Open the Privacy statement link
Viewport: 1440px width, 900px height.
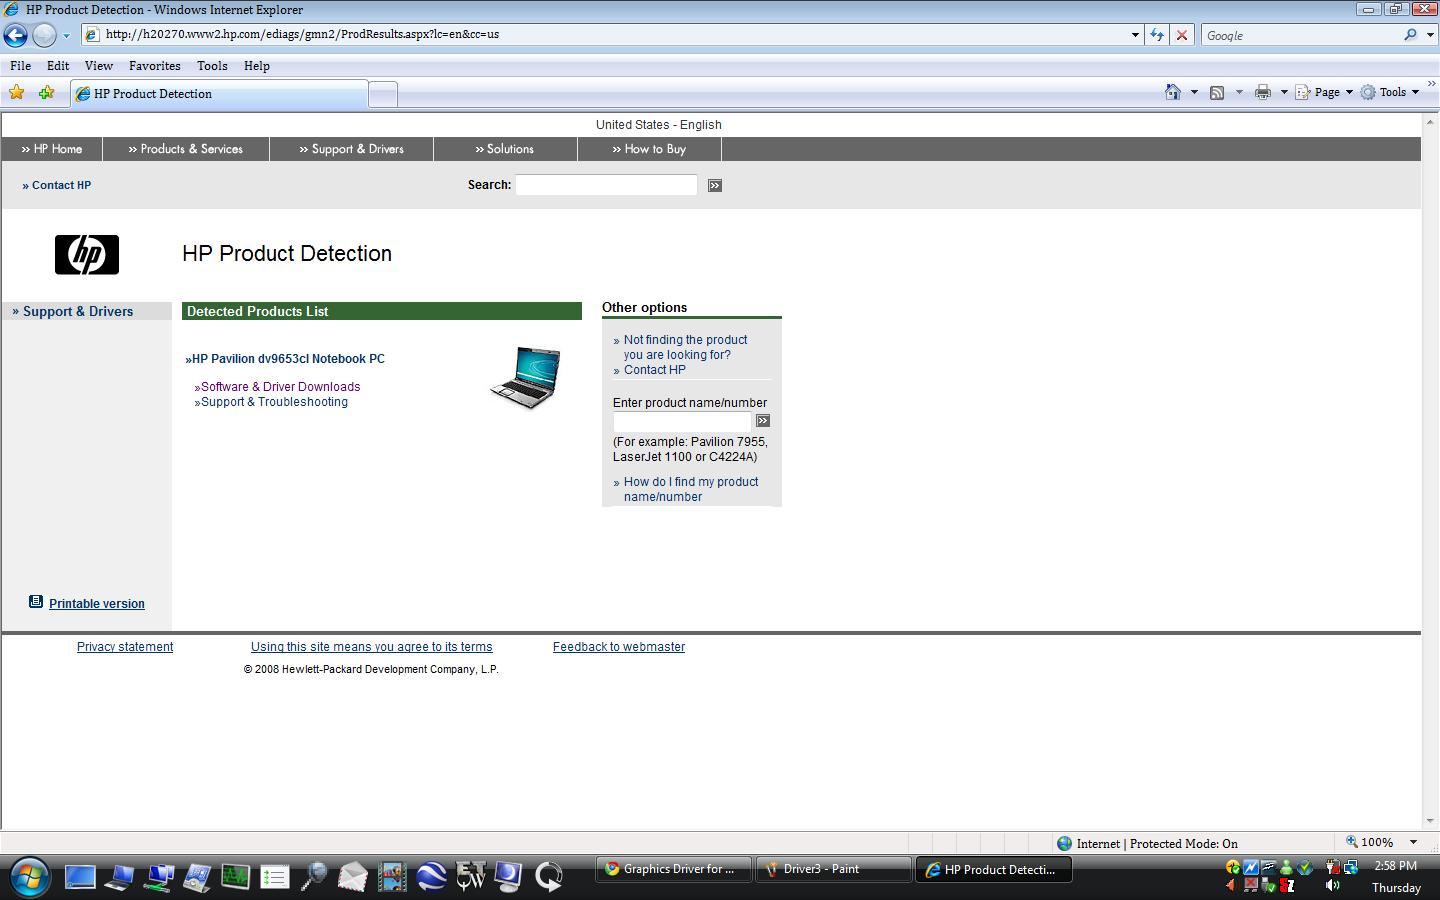point(125,647)
